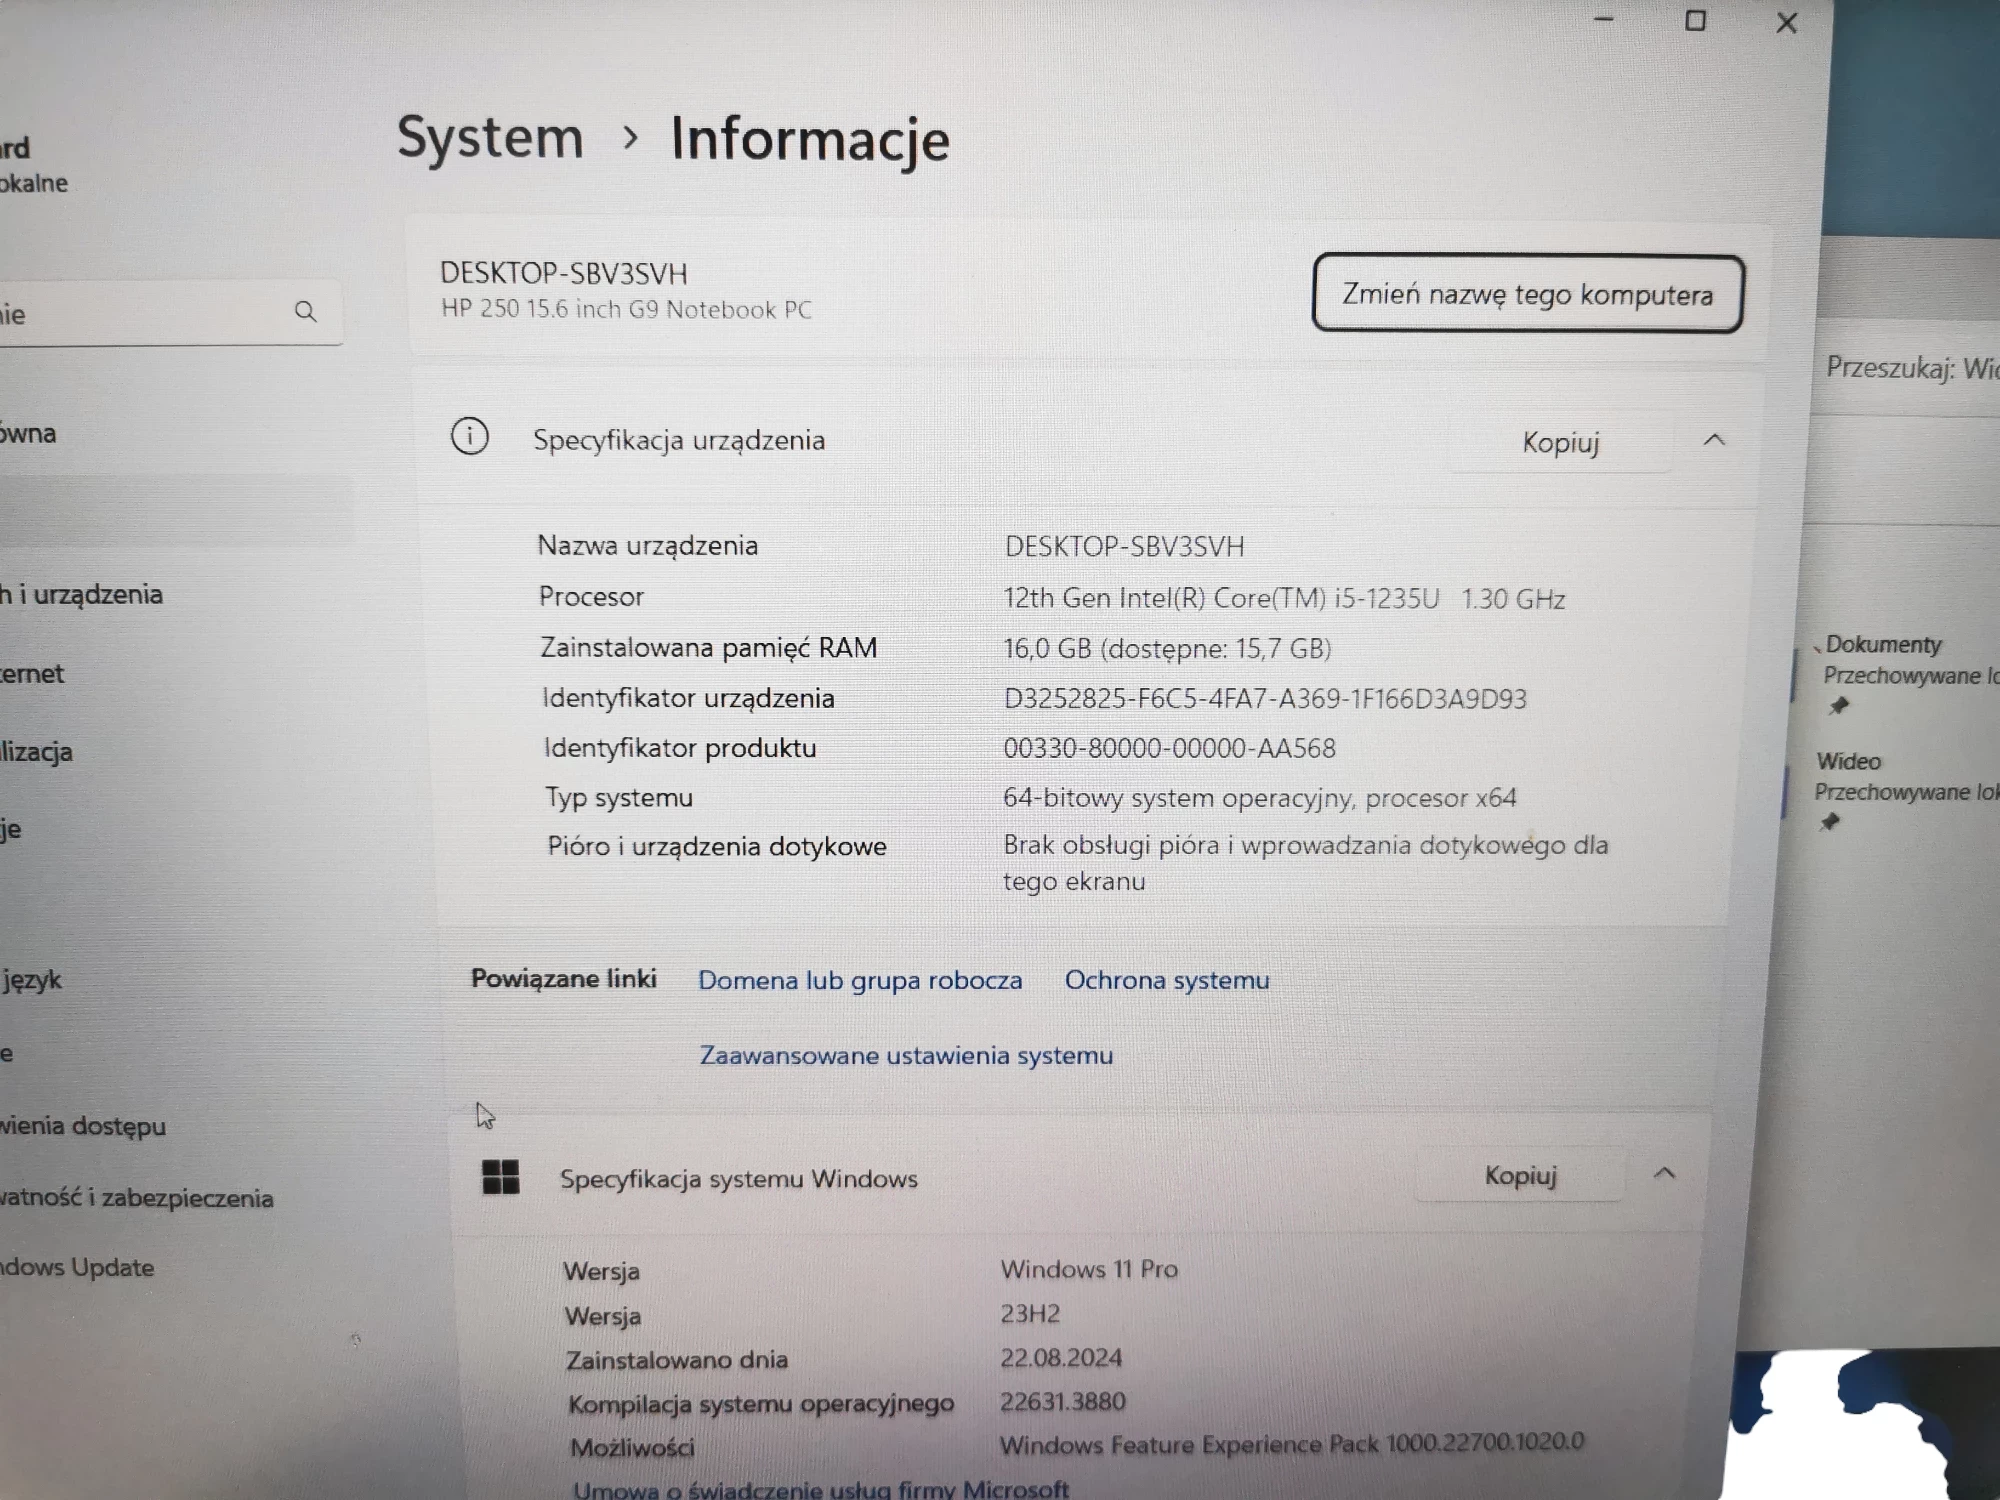Open the 'język' sidebar item
Image resolution: width=2000 pixels, height=1500 pixels.
click(x=31, y=980)
